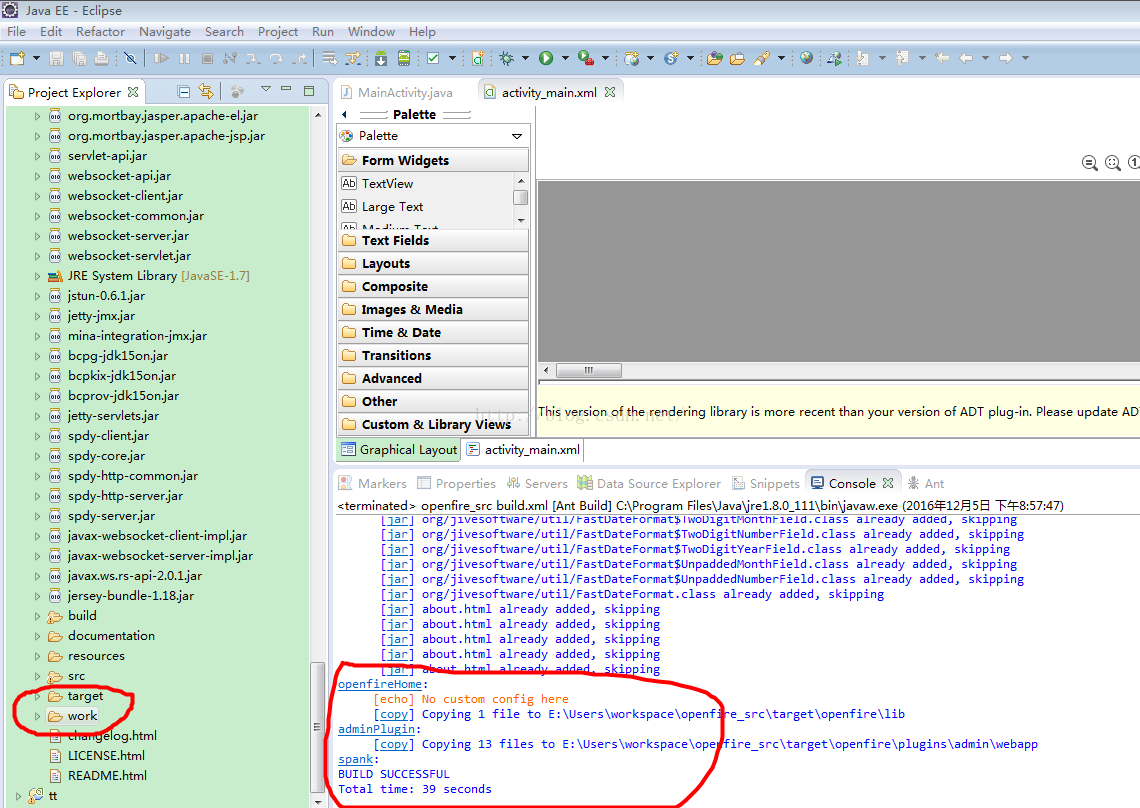The height and width of the screenshot is (808, 1140).
Task: Click the palette widgets vertical scrollbar thumb
Action: coord(521,198)
